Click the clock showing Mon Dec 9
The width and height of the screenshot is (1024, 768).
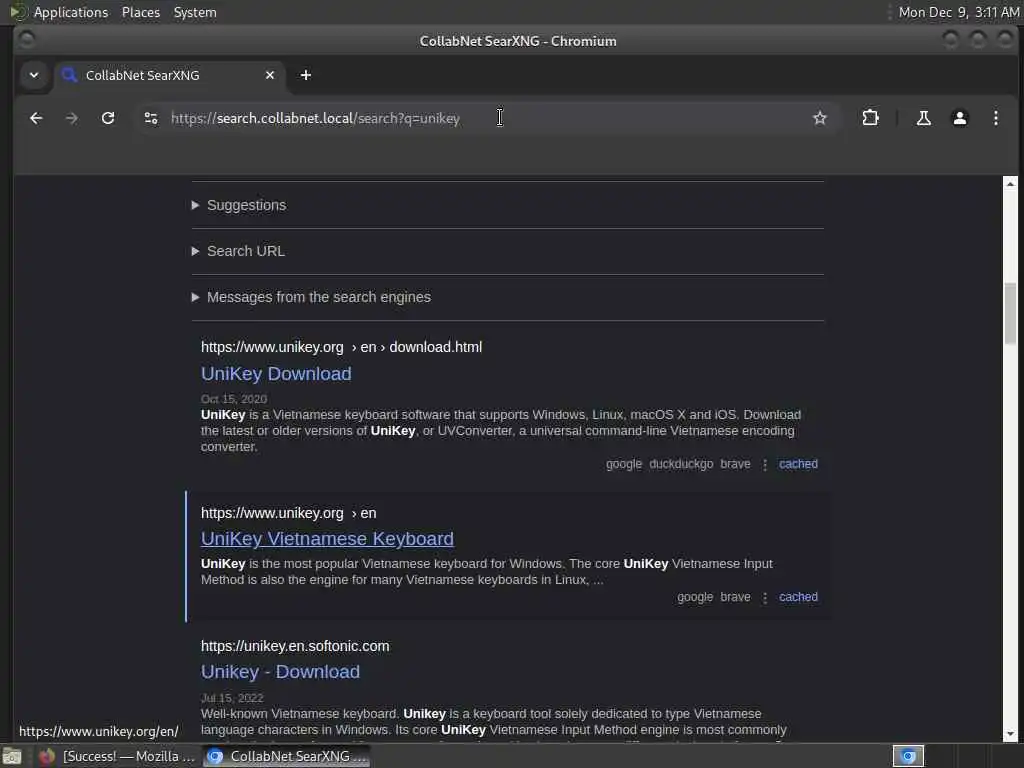pos(958,12)
